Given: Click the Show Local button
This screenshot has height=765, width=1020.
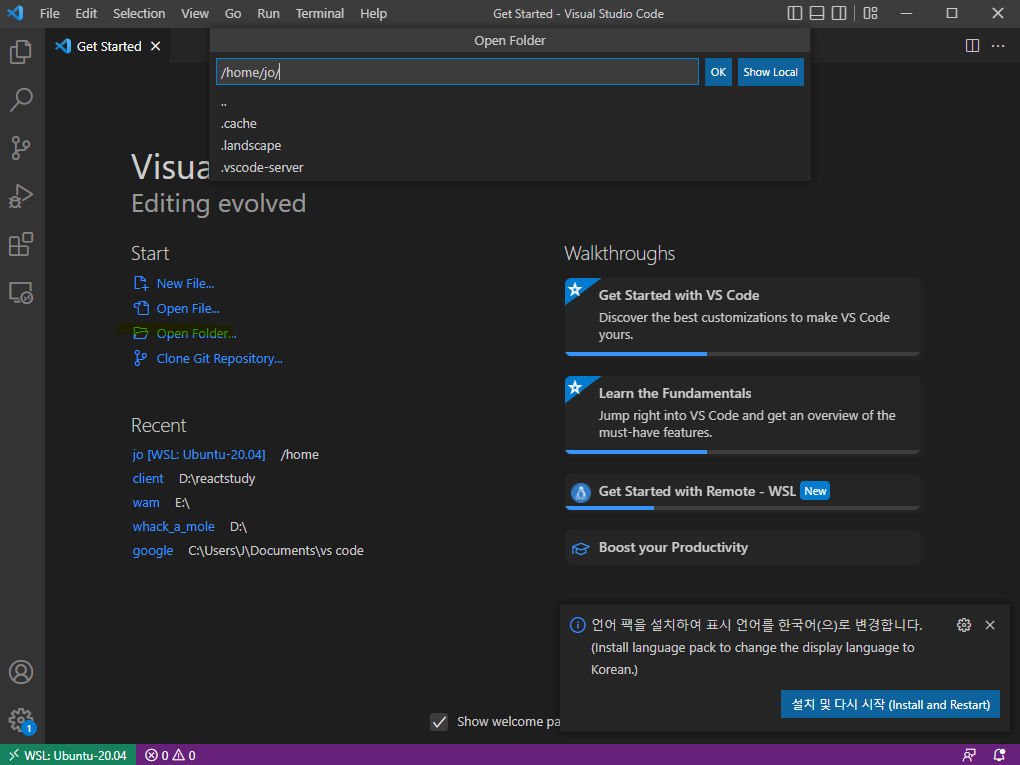Looking at the screenshot, I should pyautogui.click(x=770, y=72).
